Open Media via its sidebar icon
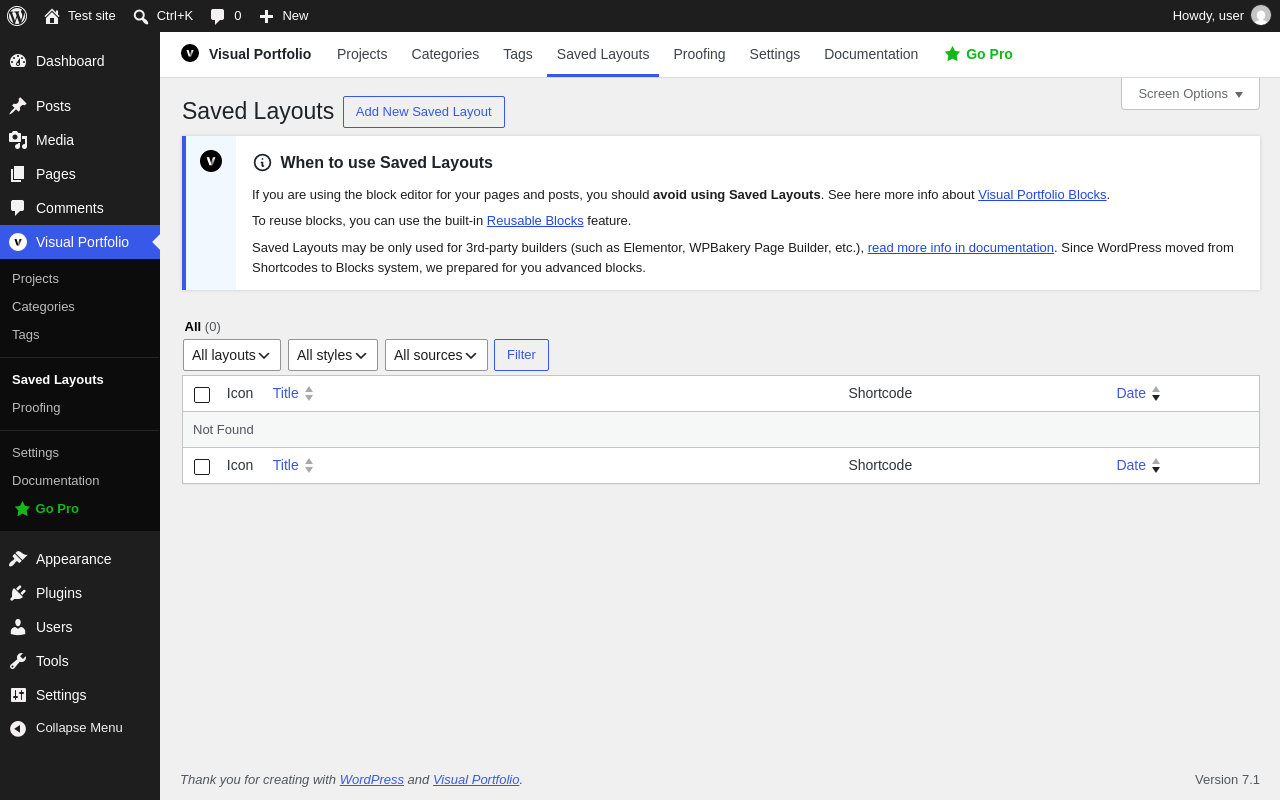Image resolution: width=1280 pixels, height=800 pixels. (18, 140)
